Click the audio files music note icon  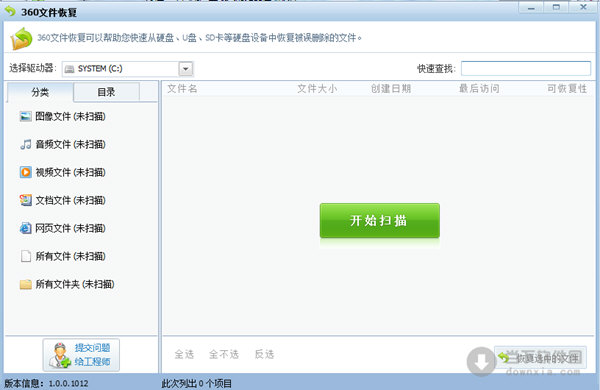[x=25, y=144]
